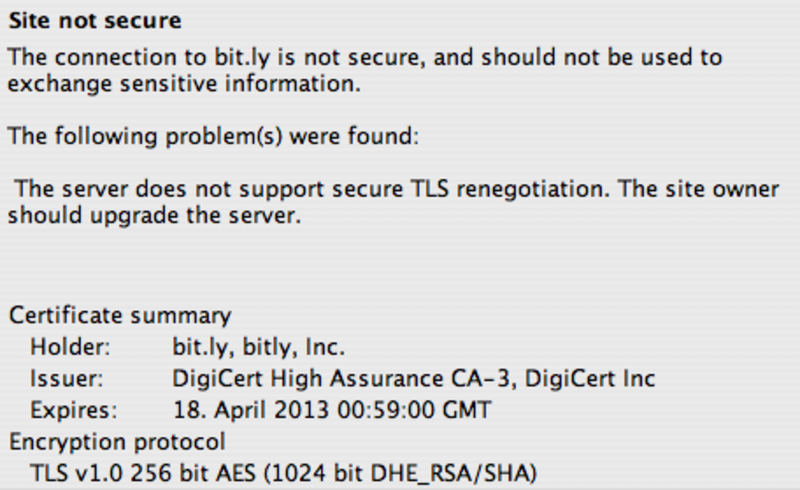This screenshot has width=800, height=490.
Task: Select 'exchange sensitive information' line
Action: pyautogui.click(x=184, y=83)
